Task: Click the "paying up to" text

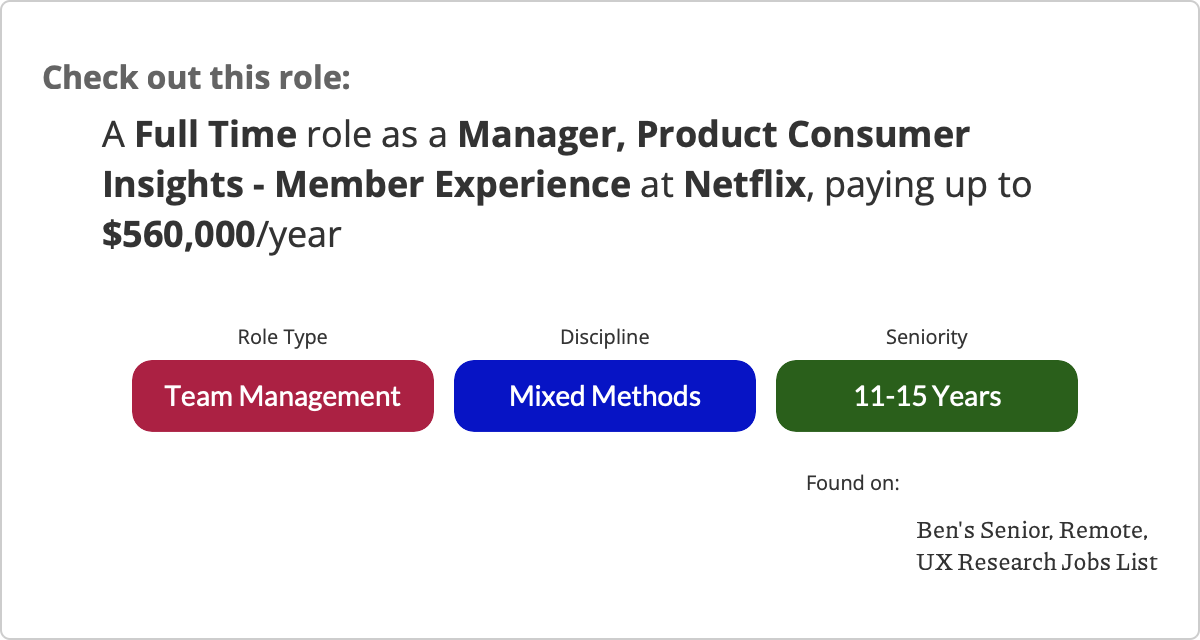Action: pos(928,185)
